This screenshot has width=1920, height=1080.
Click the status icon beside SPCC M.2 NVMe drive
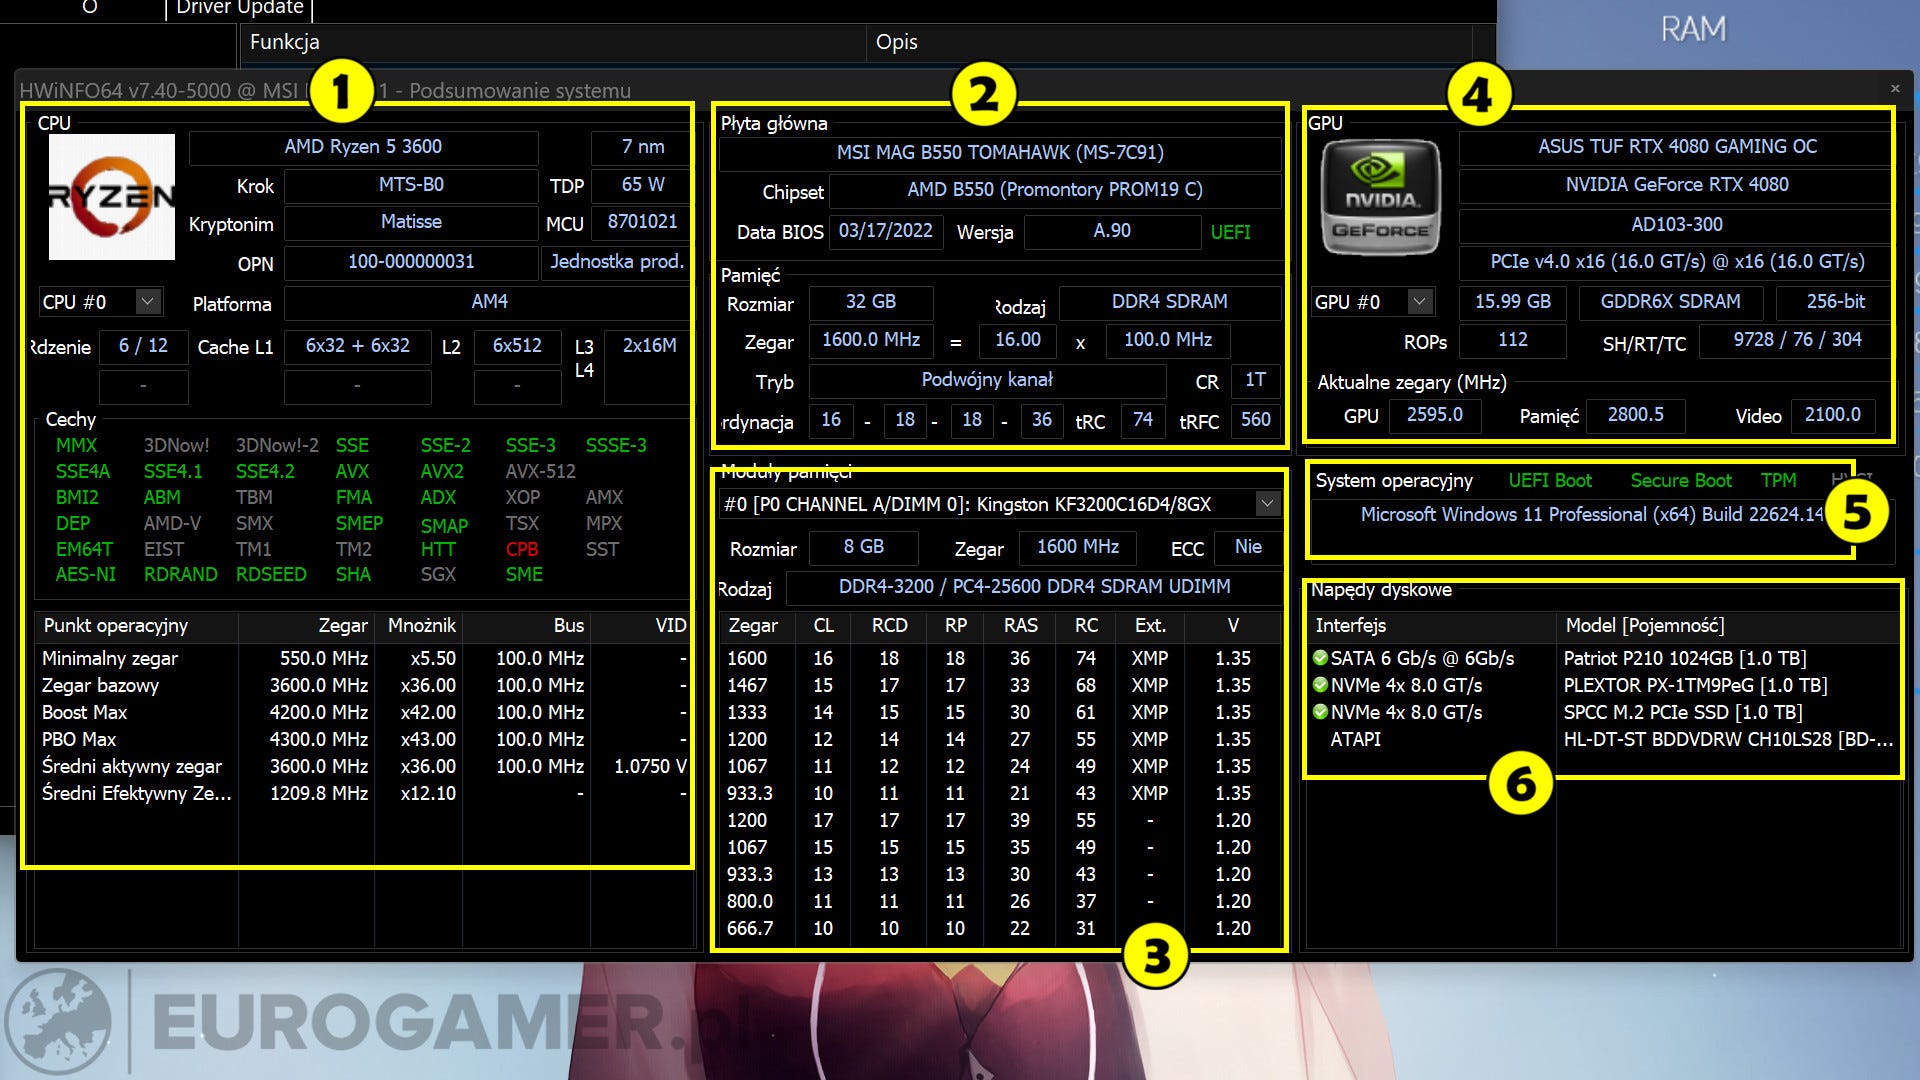(x=1320, y=712)
